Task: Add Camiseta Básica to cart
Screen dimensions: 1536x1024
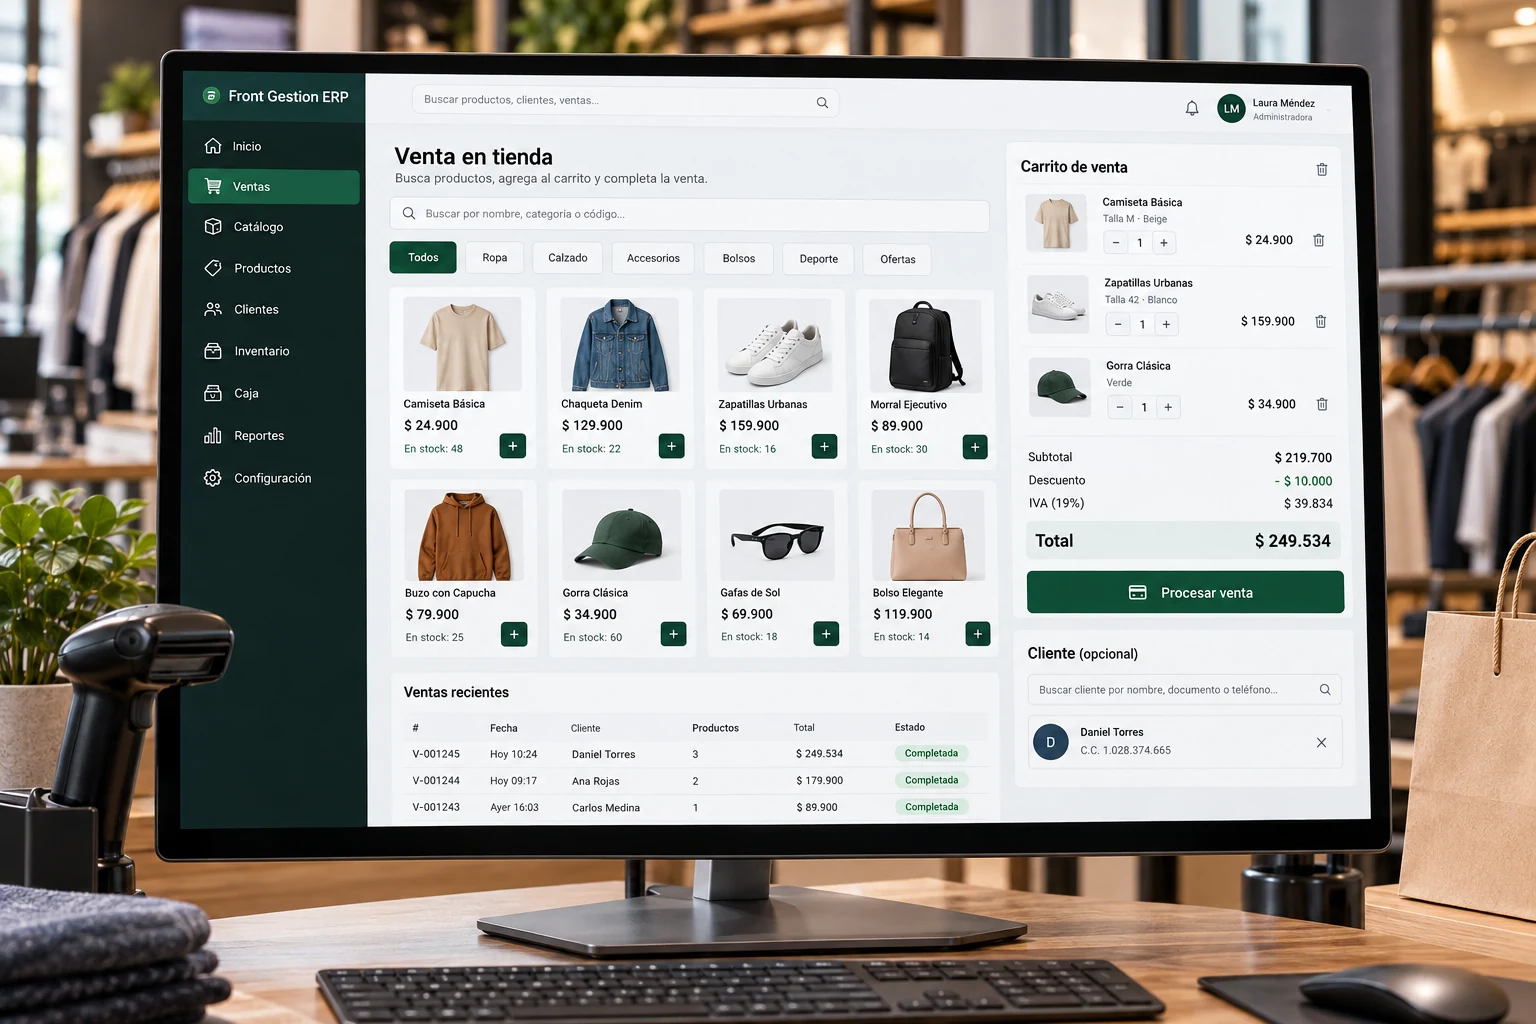Action: point(513,446)
